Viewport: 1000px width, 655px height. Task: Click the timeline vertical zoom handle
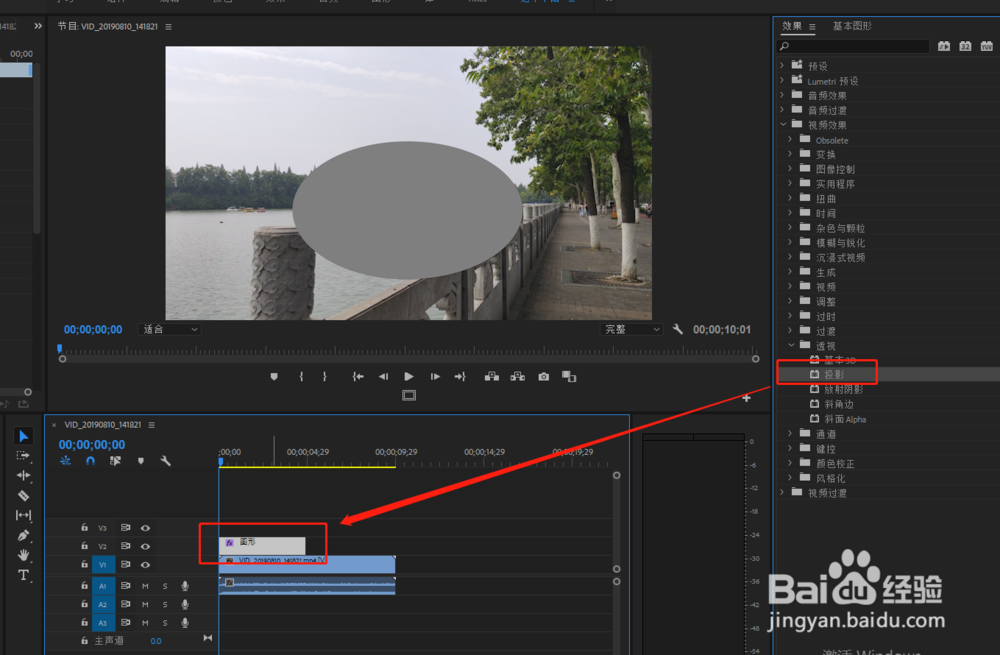[x=616, y=475]
